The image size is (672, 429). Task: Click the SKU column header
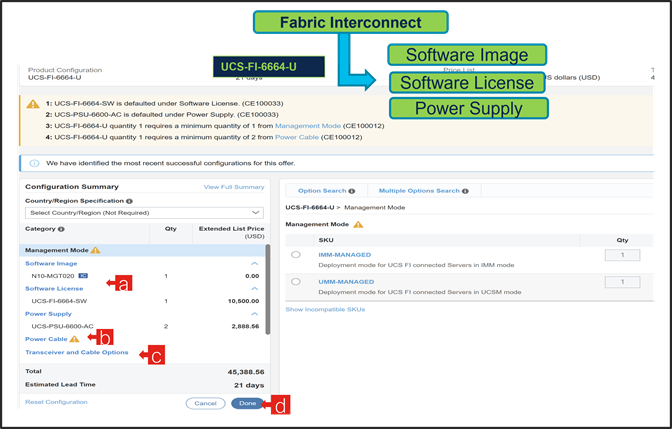click(x=326, y=240)
